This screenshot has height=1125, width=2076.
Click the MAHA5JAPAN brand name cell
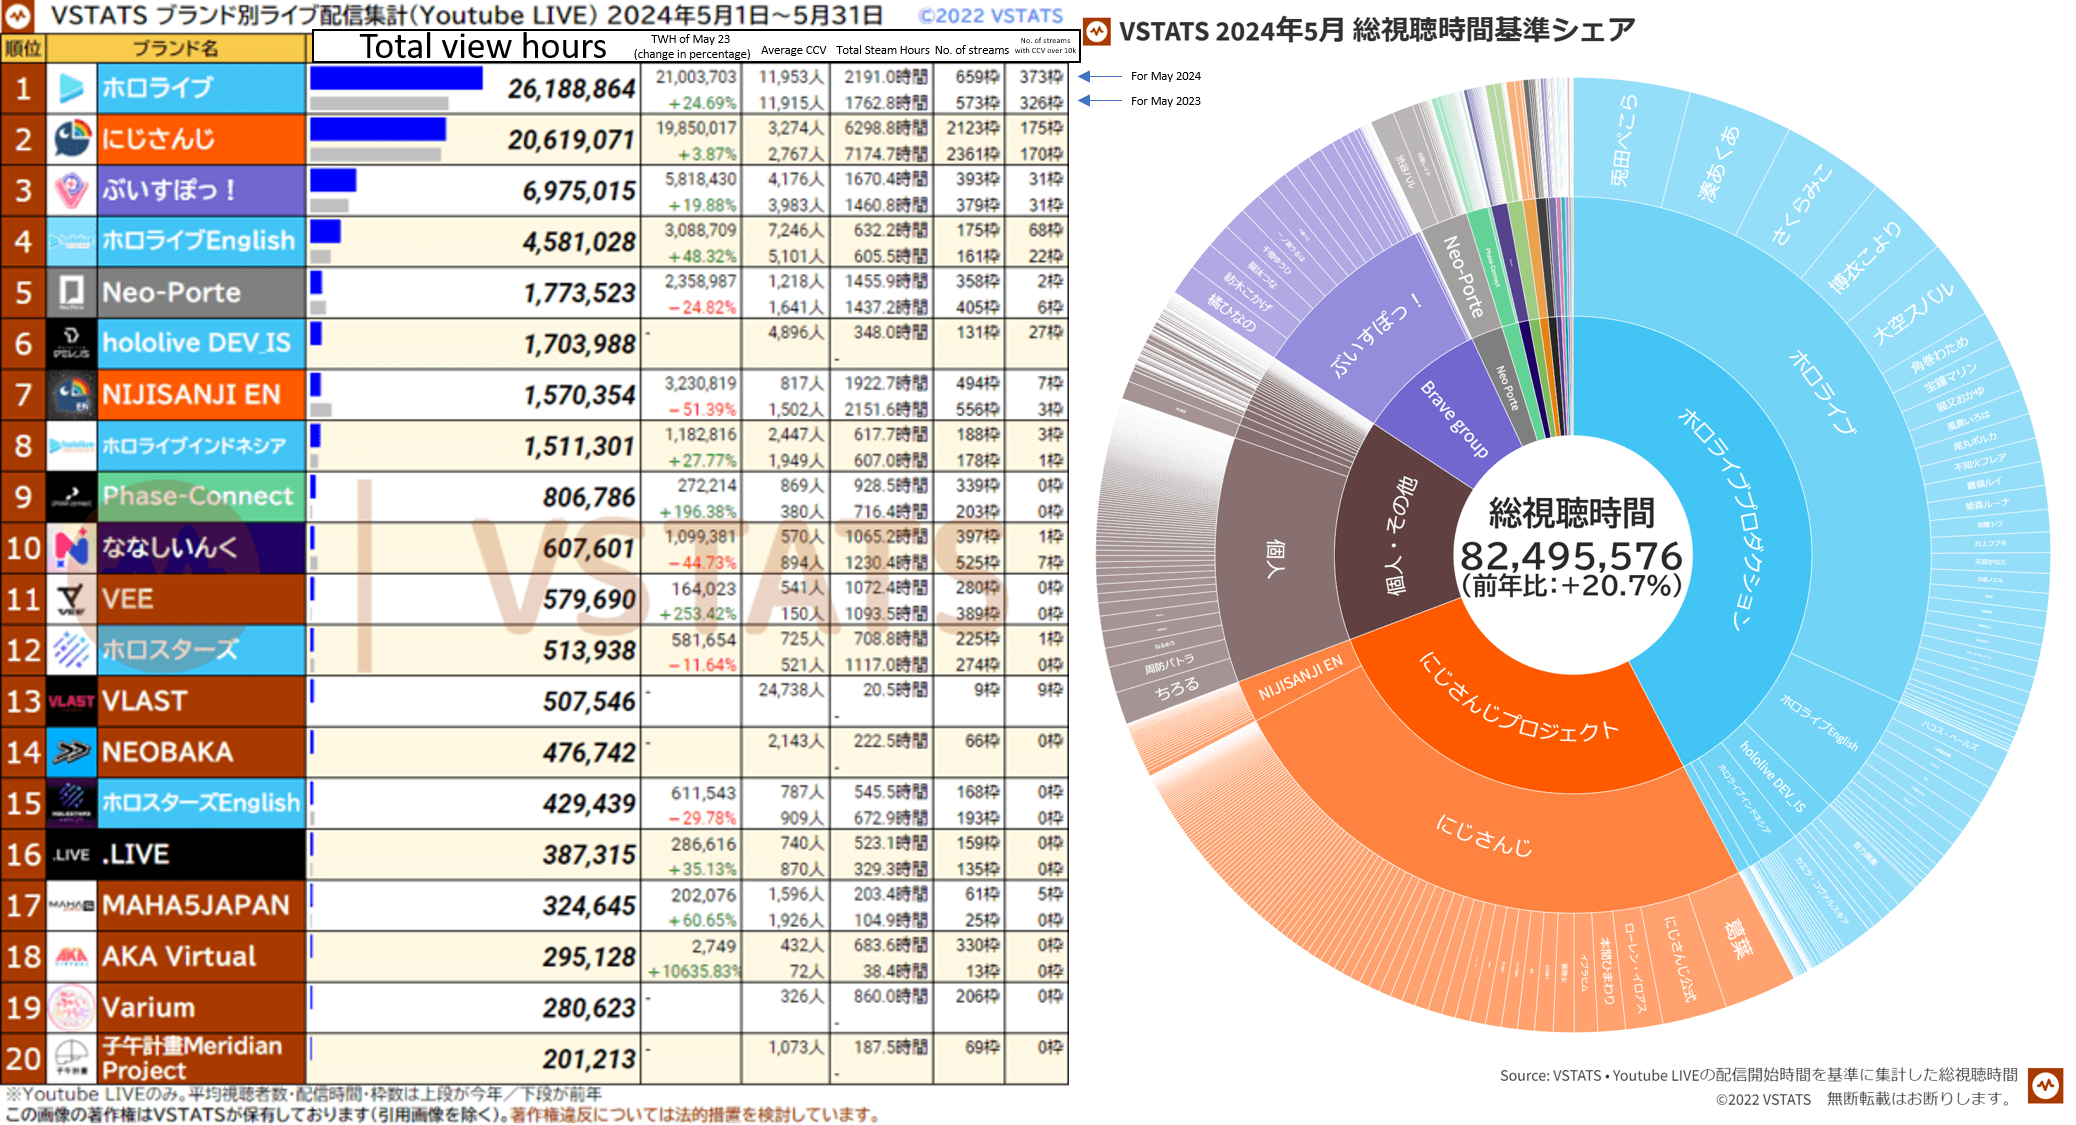click(201, 905)
